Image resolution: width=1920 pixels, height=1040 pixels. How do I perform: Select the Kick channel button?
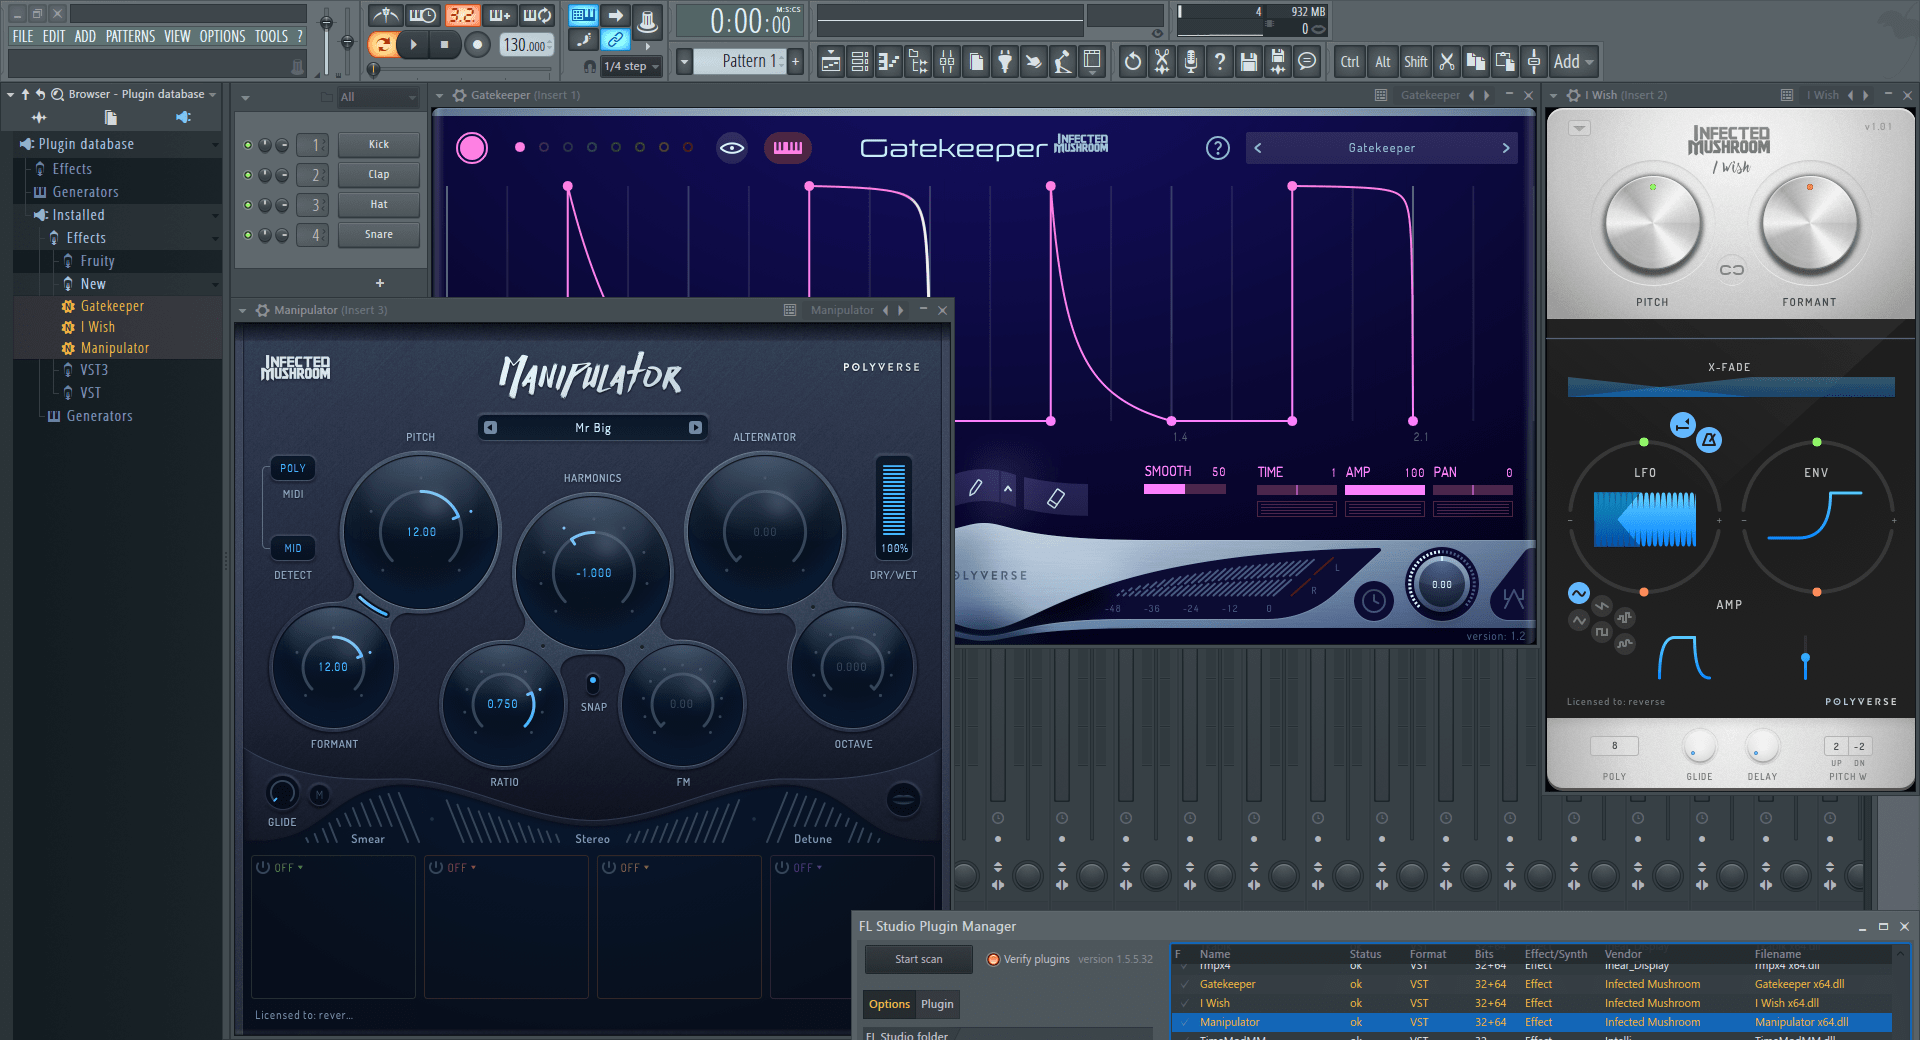(379, 144)
